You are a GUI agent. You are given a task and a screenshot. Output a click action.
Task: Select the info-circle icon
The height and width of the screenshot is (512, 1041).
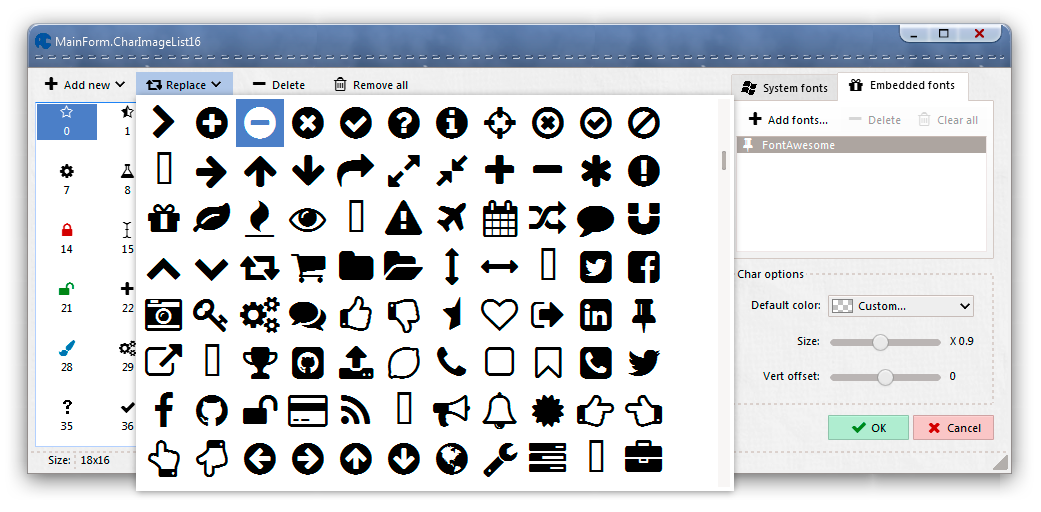pyautogui.click(x=451, y=123)
